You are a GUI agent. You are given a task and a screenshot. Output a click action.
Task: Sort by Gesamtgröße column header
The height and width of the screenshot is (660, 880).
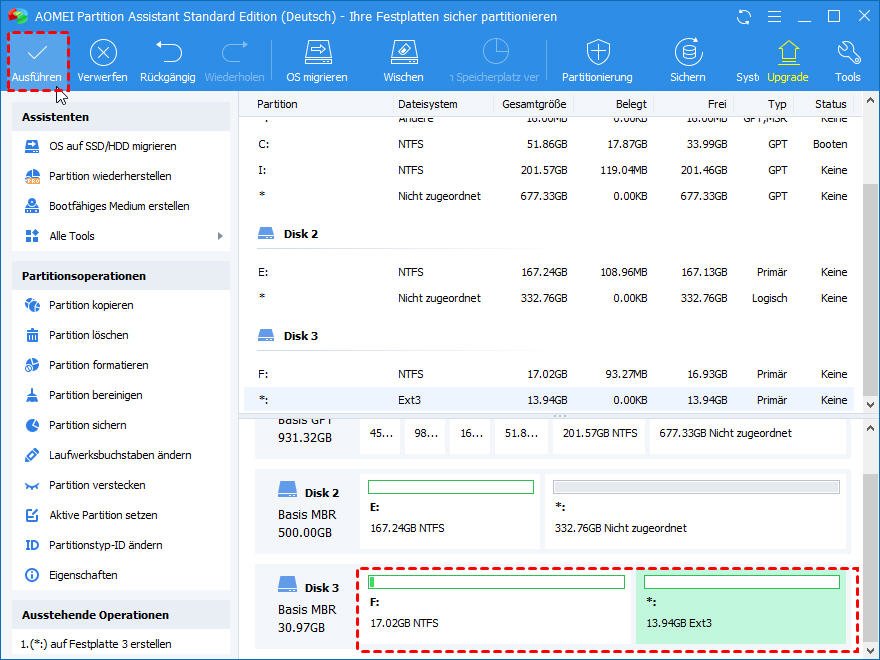point(534,104)
